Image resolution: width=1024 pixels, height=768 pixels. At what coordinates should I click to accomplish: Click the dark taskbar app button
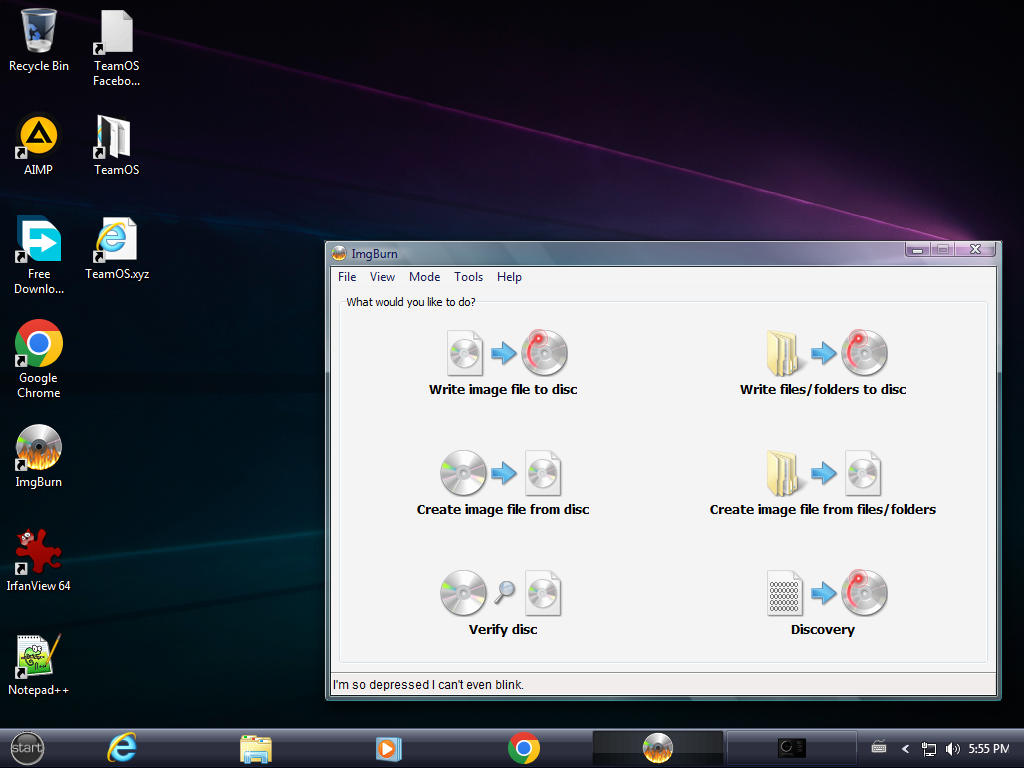click(x=792, y=748)
